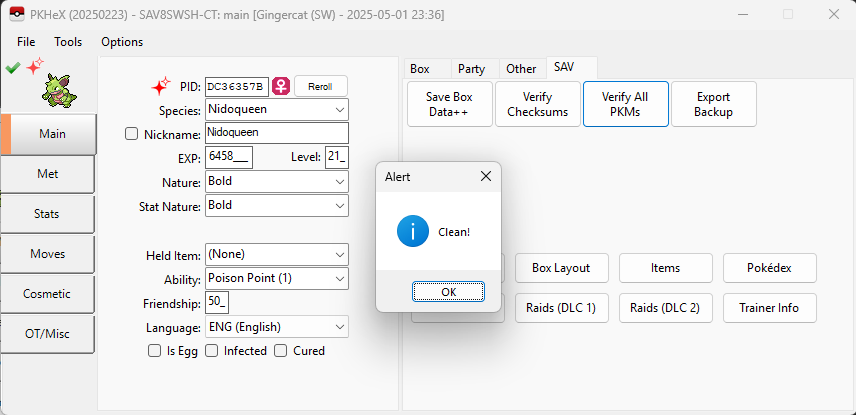
Task: Open the Species dropdown
Action: 277,110
